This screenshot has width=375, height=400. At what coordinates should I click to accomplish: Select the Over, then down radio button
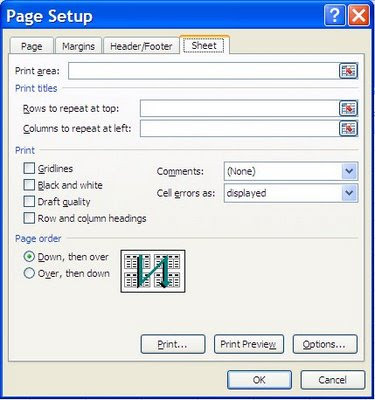pos(29,273)
